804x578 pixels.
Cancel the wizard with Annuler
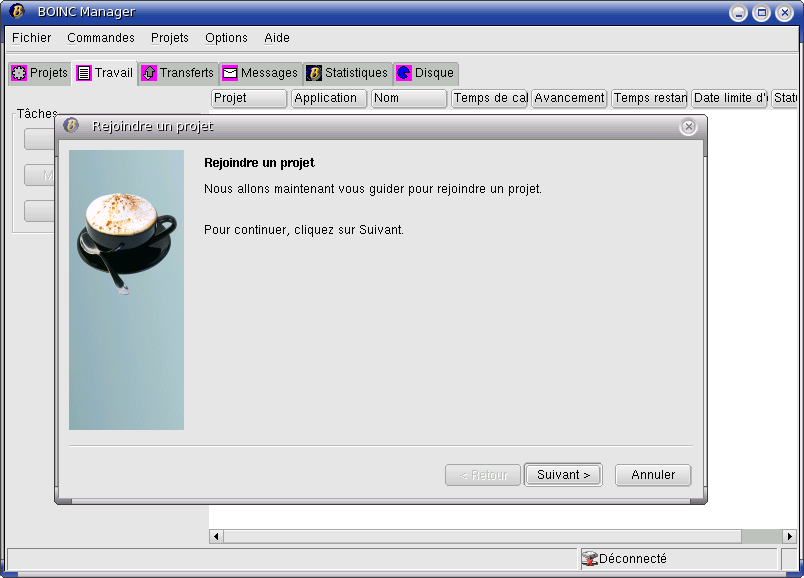pyautogui.click(x=653, y=475)
